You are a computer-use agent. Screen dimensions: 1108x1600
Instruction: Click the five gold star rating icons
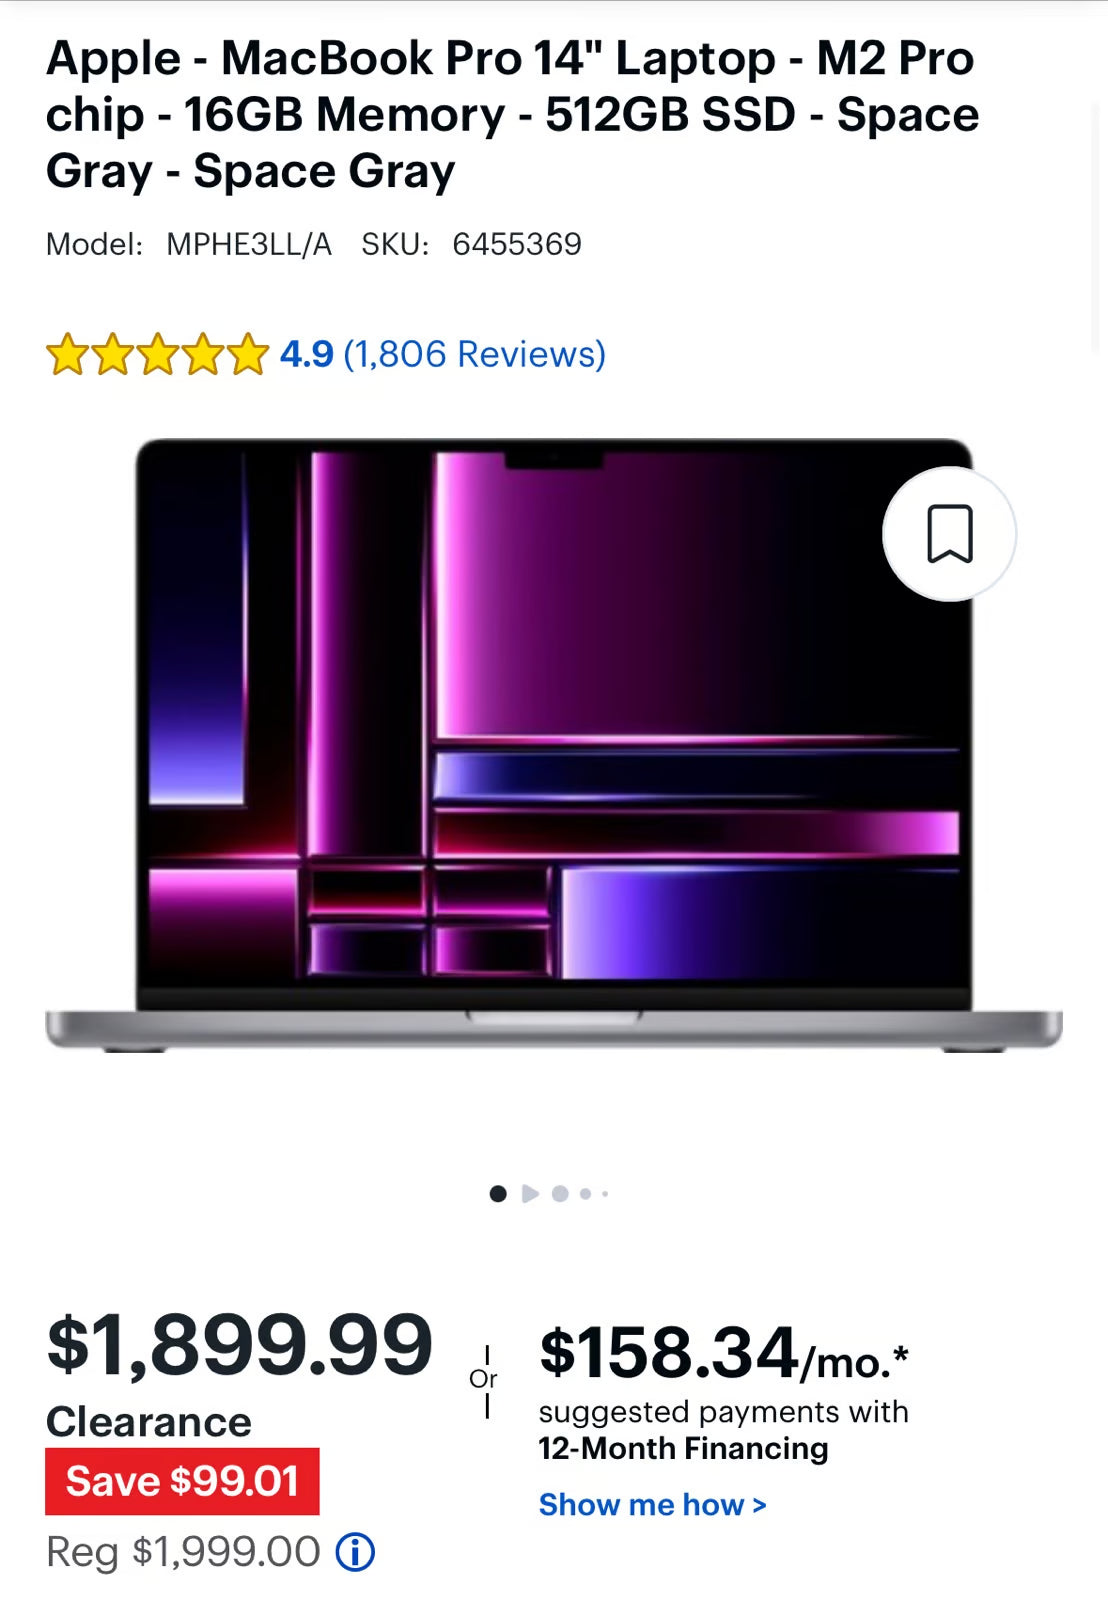[x=157, y=355]
